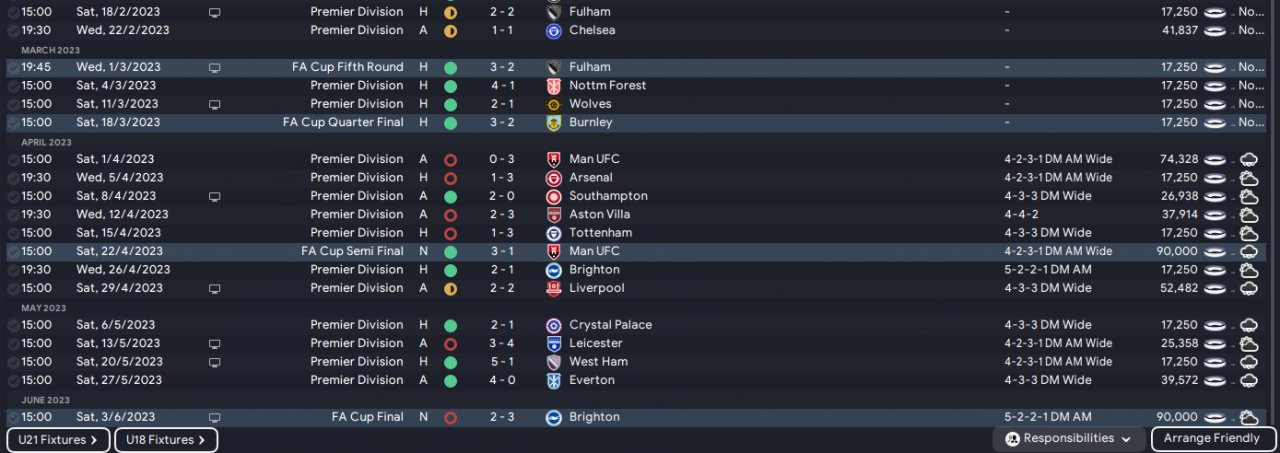Toggle checkmark on the West Ham fixture row
The width and height of the screenshot is (1280, 453).
coord(12,363)
